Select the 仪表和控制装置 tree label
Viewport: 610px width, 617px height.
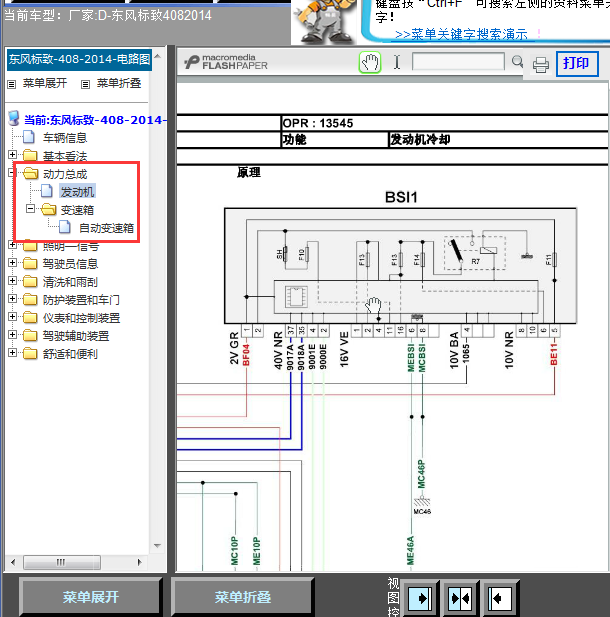[81, 318]
